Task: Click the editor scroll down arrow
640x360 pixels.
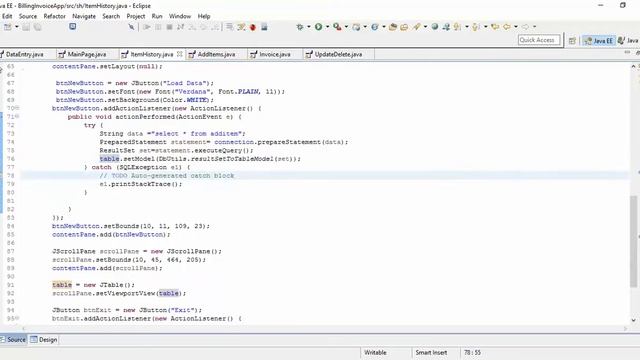Action: click(x=633, y=320)
